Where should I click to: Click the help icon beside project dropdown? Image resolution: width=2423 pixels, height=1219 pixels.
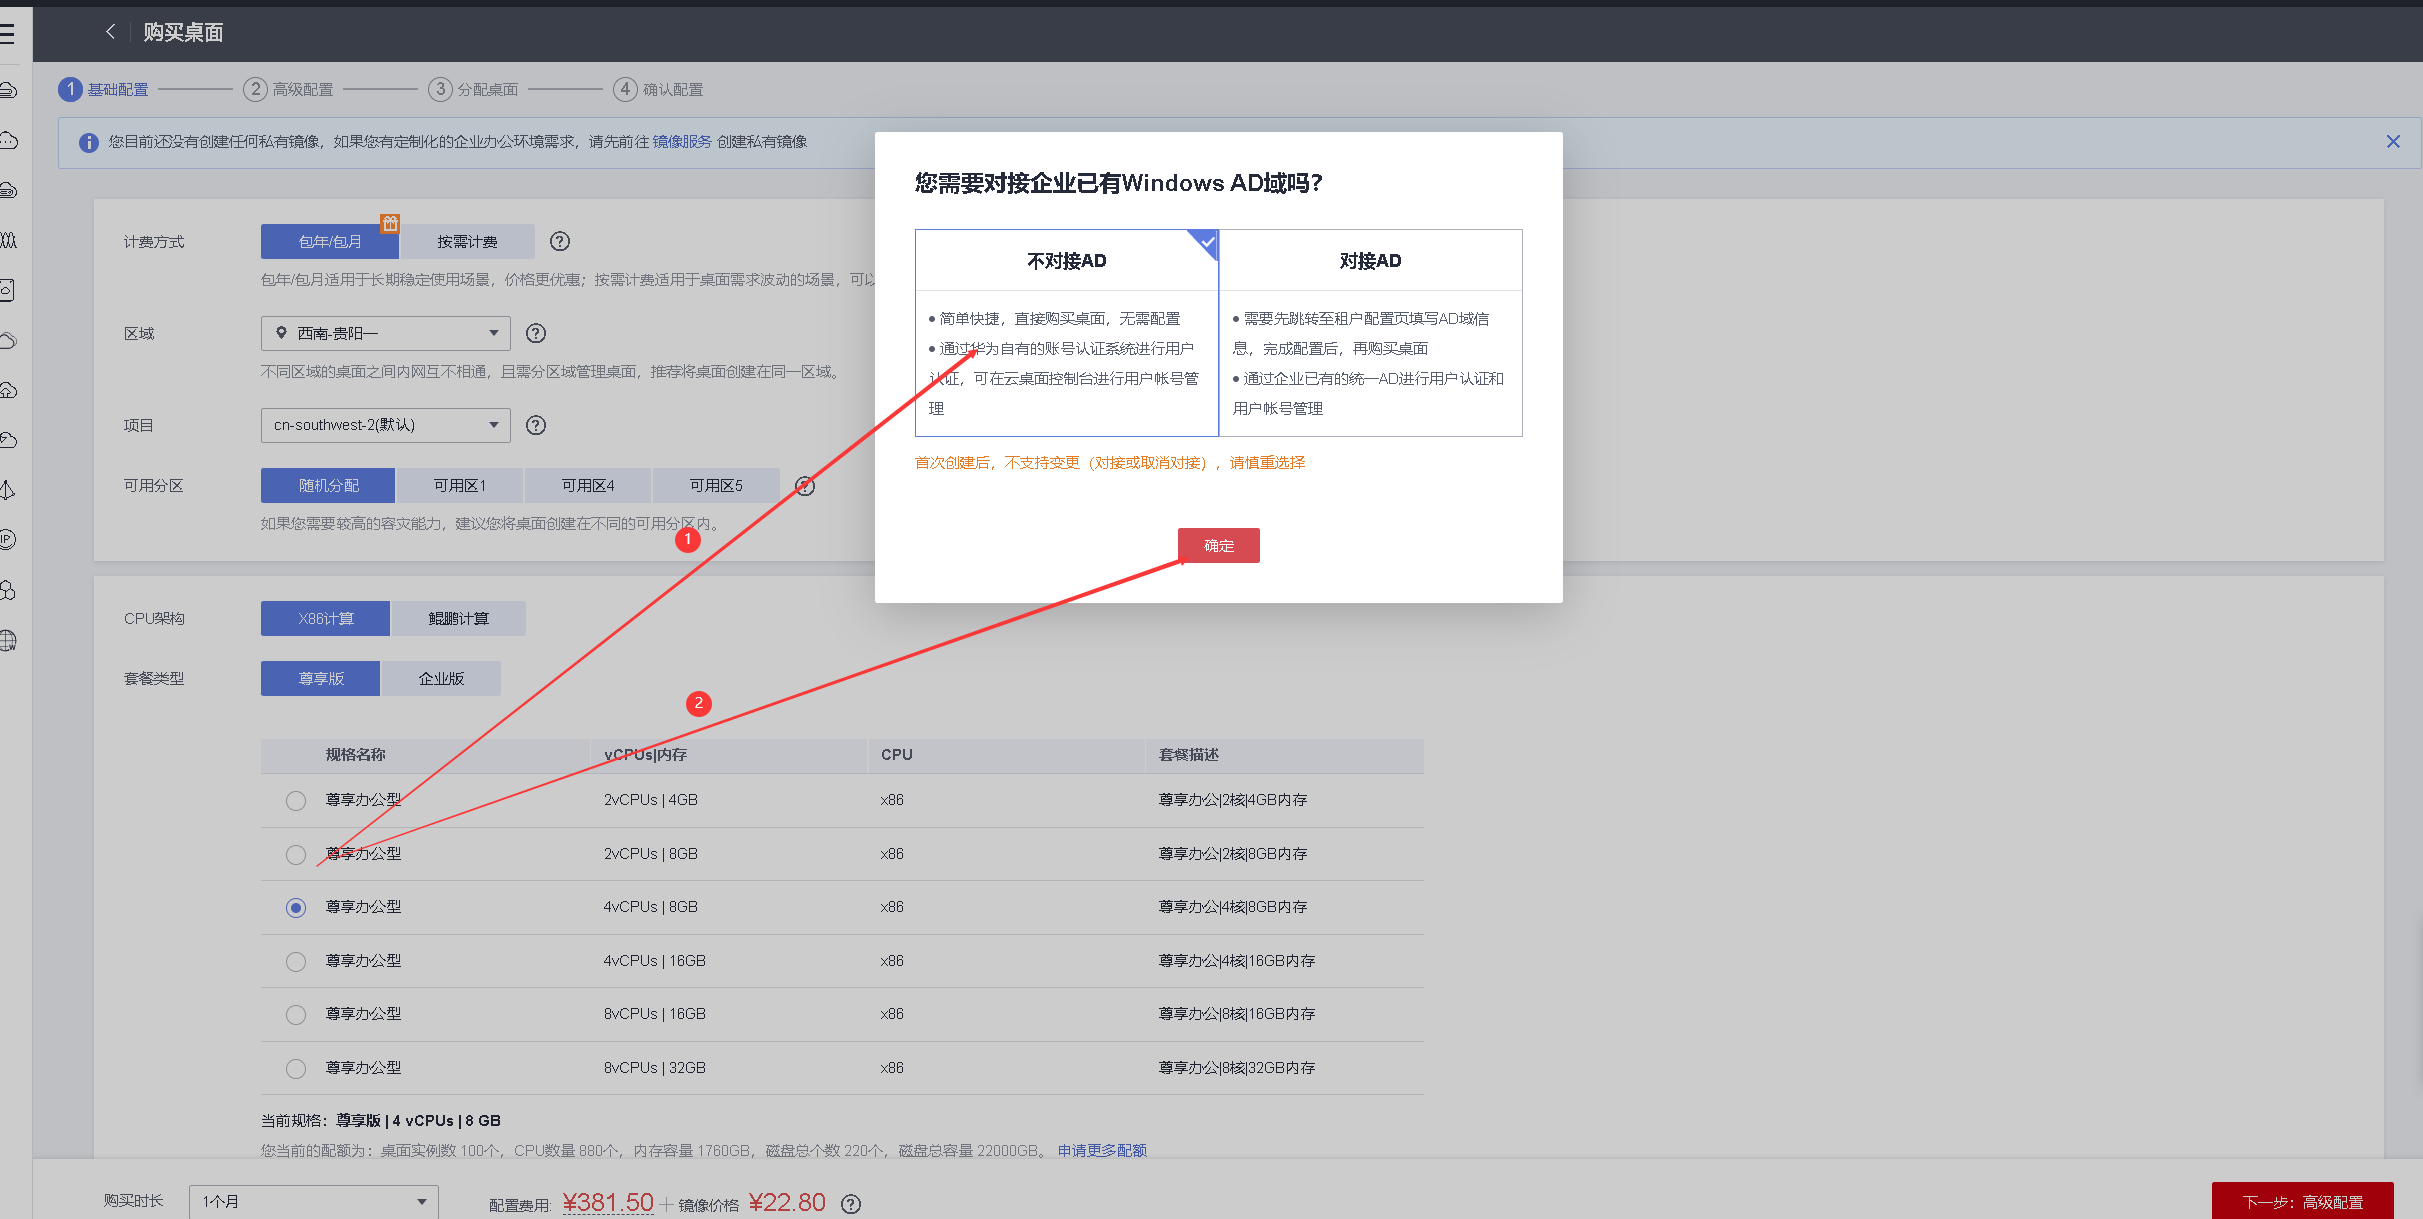(x=536, y=425)
